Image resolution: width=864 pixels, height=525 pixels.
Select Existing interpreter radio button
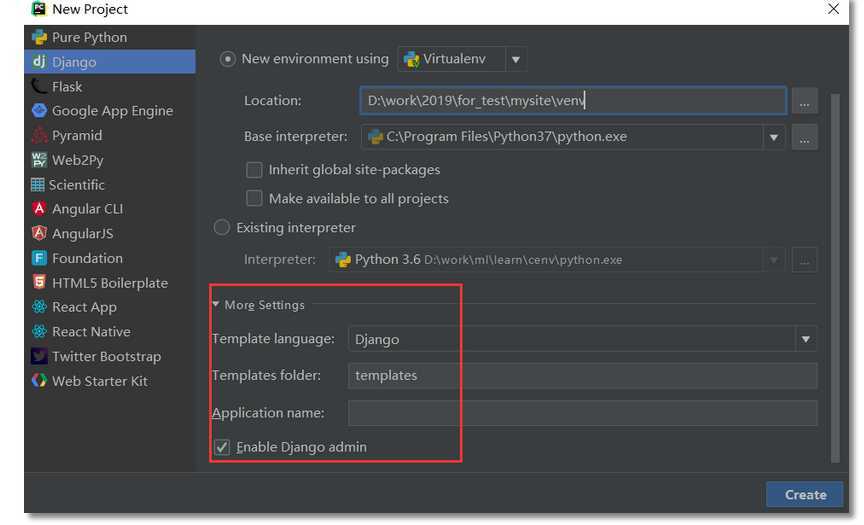pos(222,228)
